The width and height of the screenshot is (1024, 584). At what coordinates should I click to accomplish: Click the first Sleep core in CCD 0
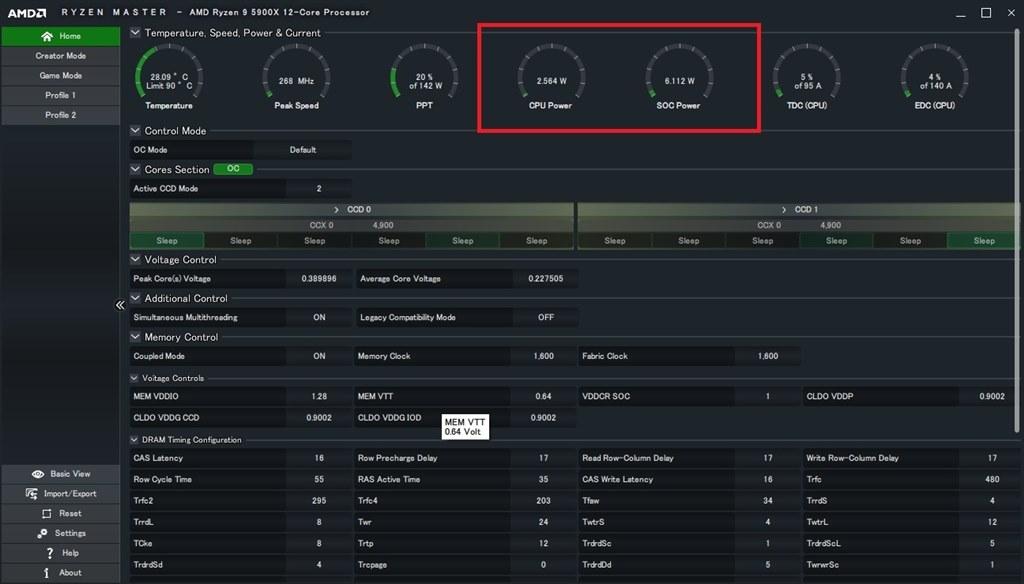click(x=167, y=241)
